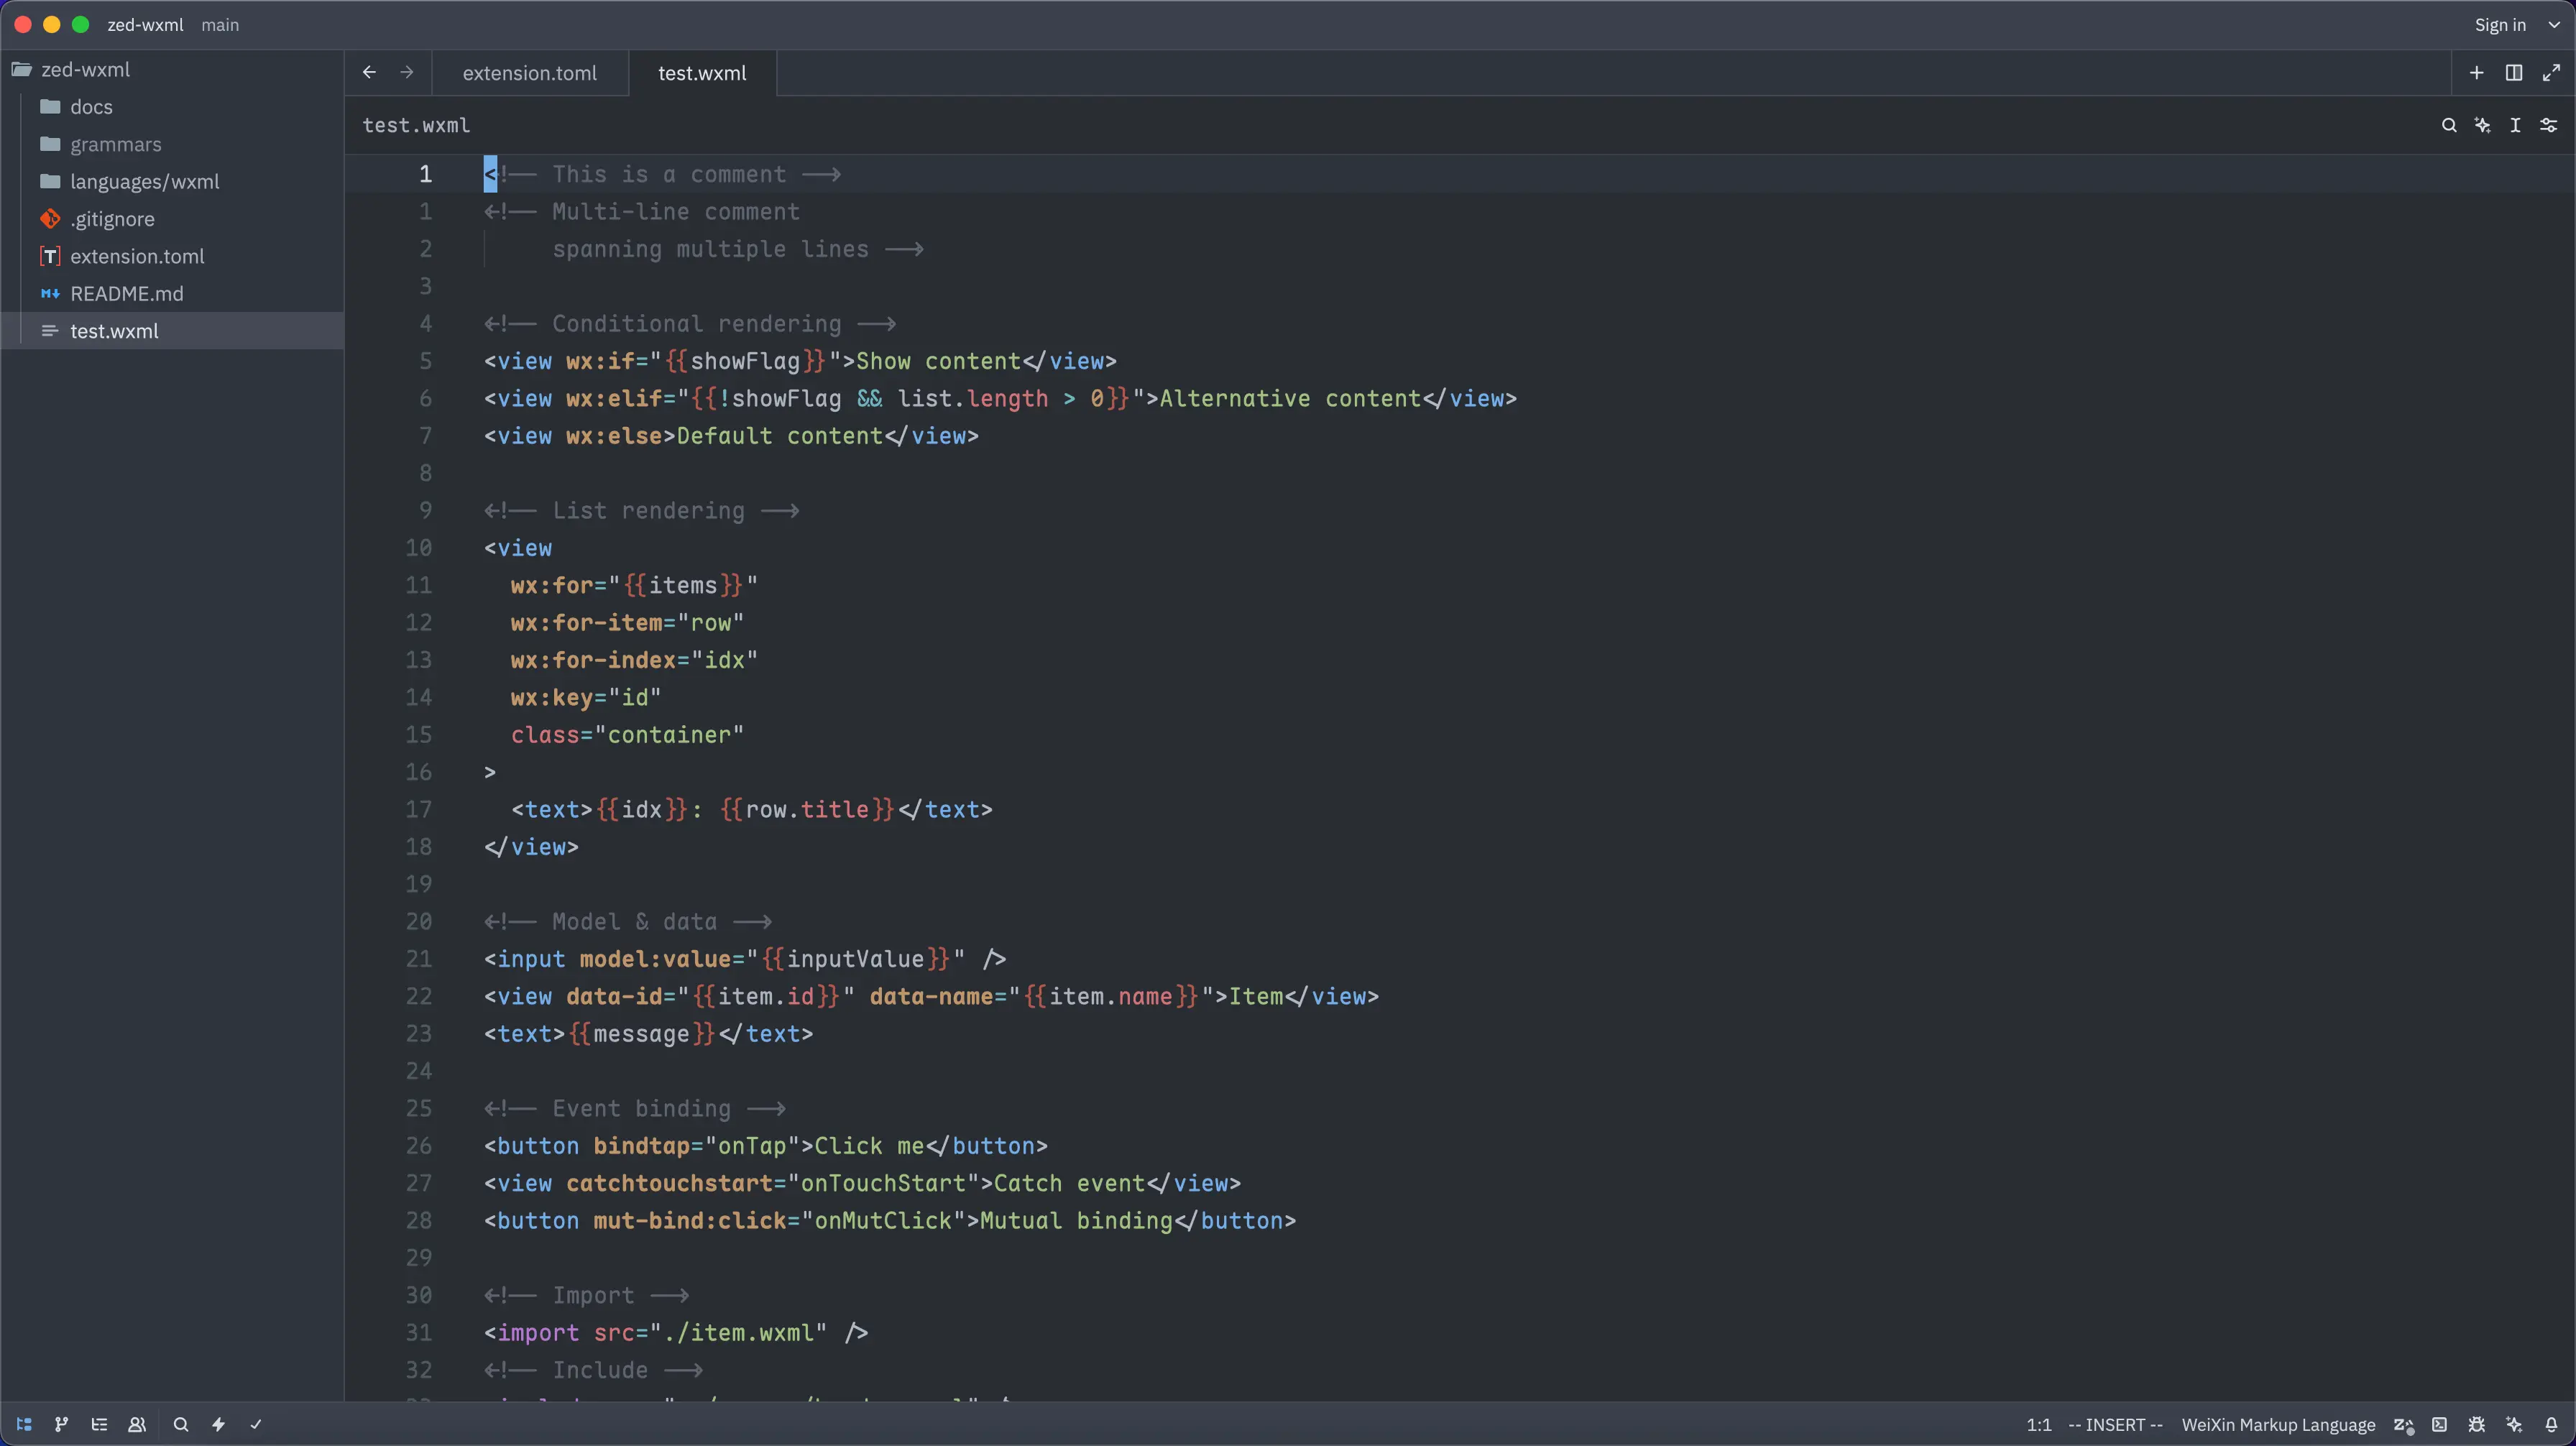The height and width of the screenshot is (1446, 2576).
Task: Click the wx:key="id" attribute line
Action: tap(586, 697)
